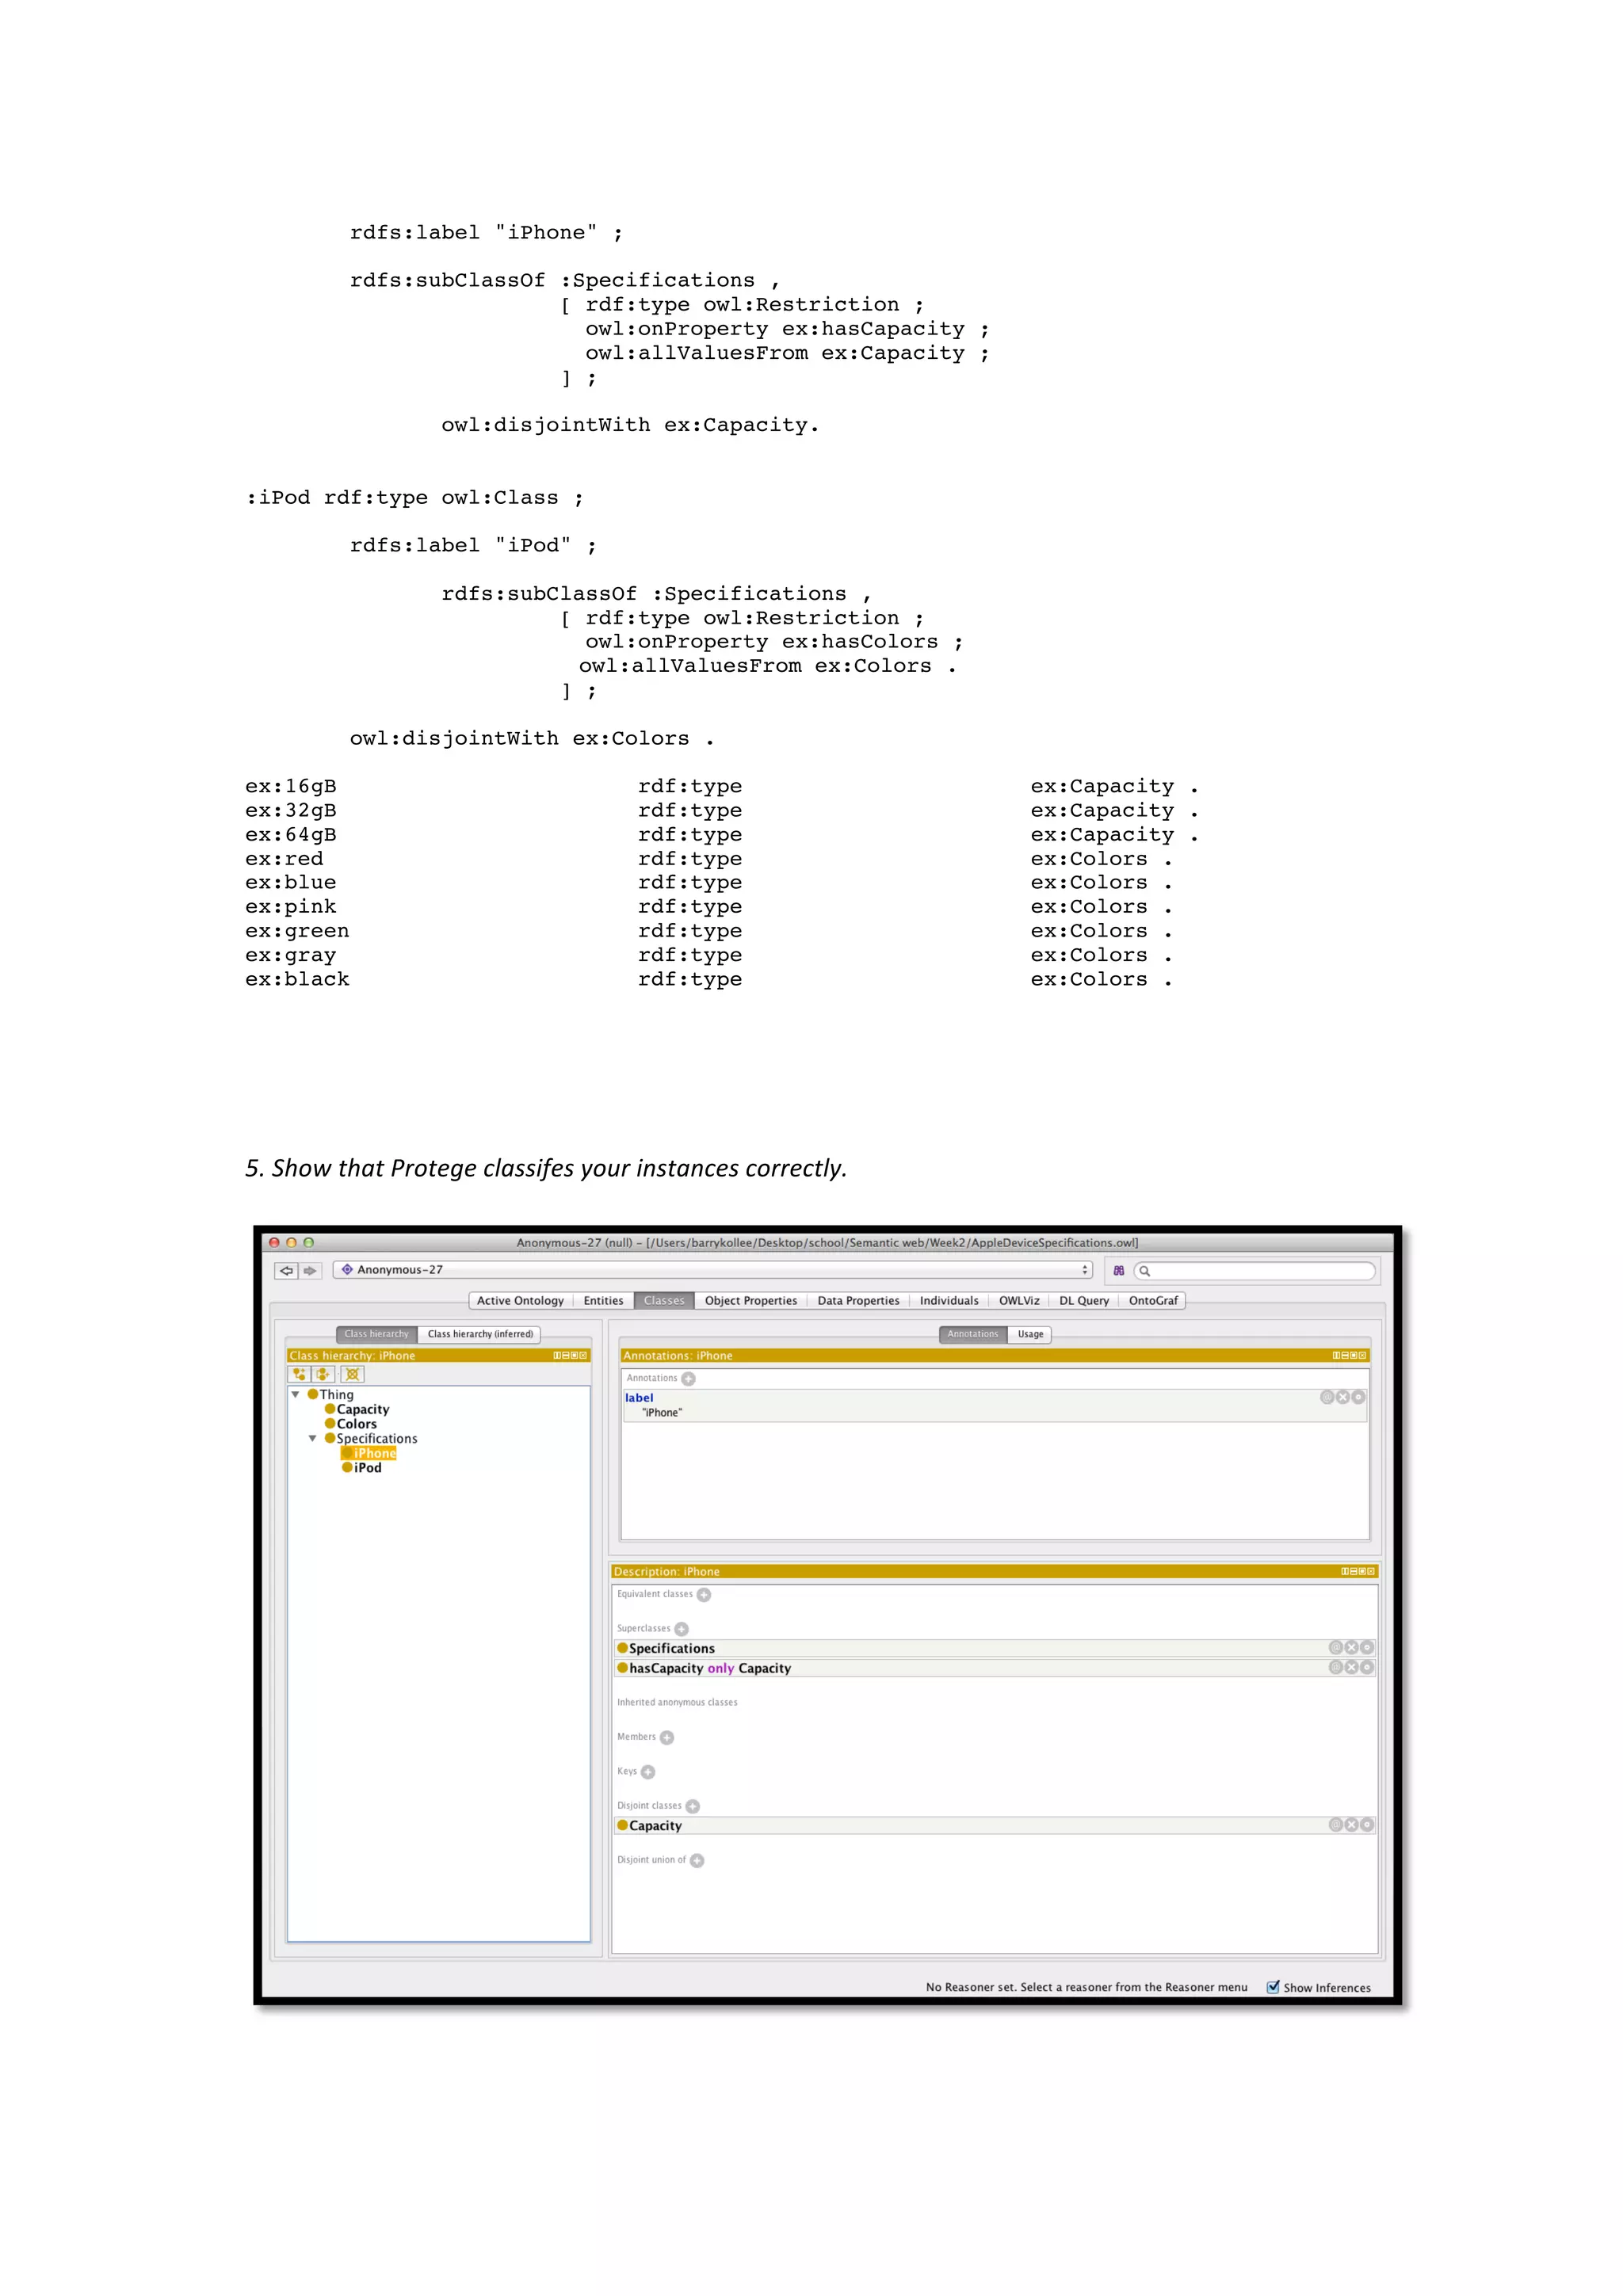The image size is (1623, 2296).
Task: Toggle the Show Inferences checkbox
Action: pyautogui.click(x=1273, y=1987)
